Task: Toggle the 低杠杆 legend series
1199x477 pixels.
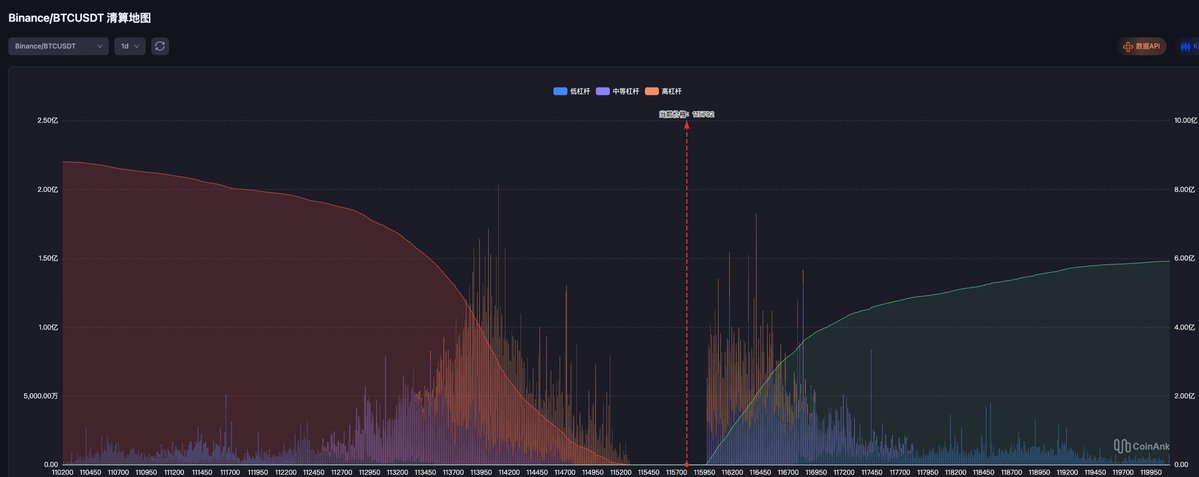Action: pos(571,91)
